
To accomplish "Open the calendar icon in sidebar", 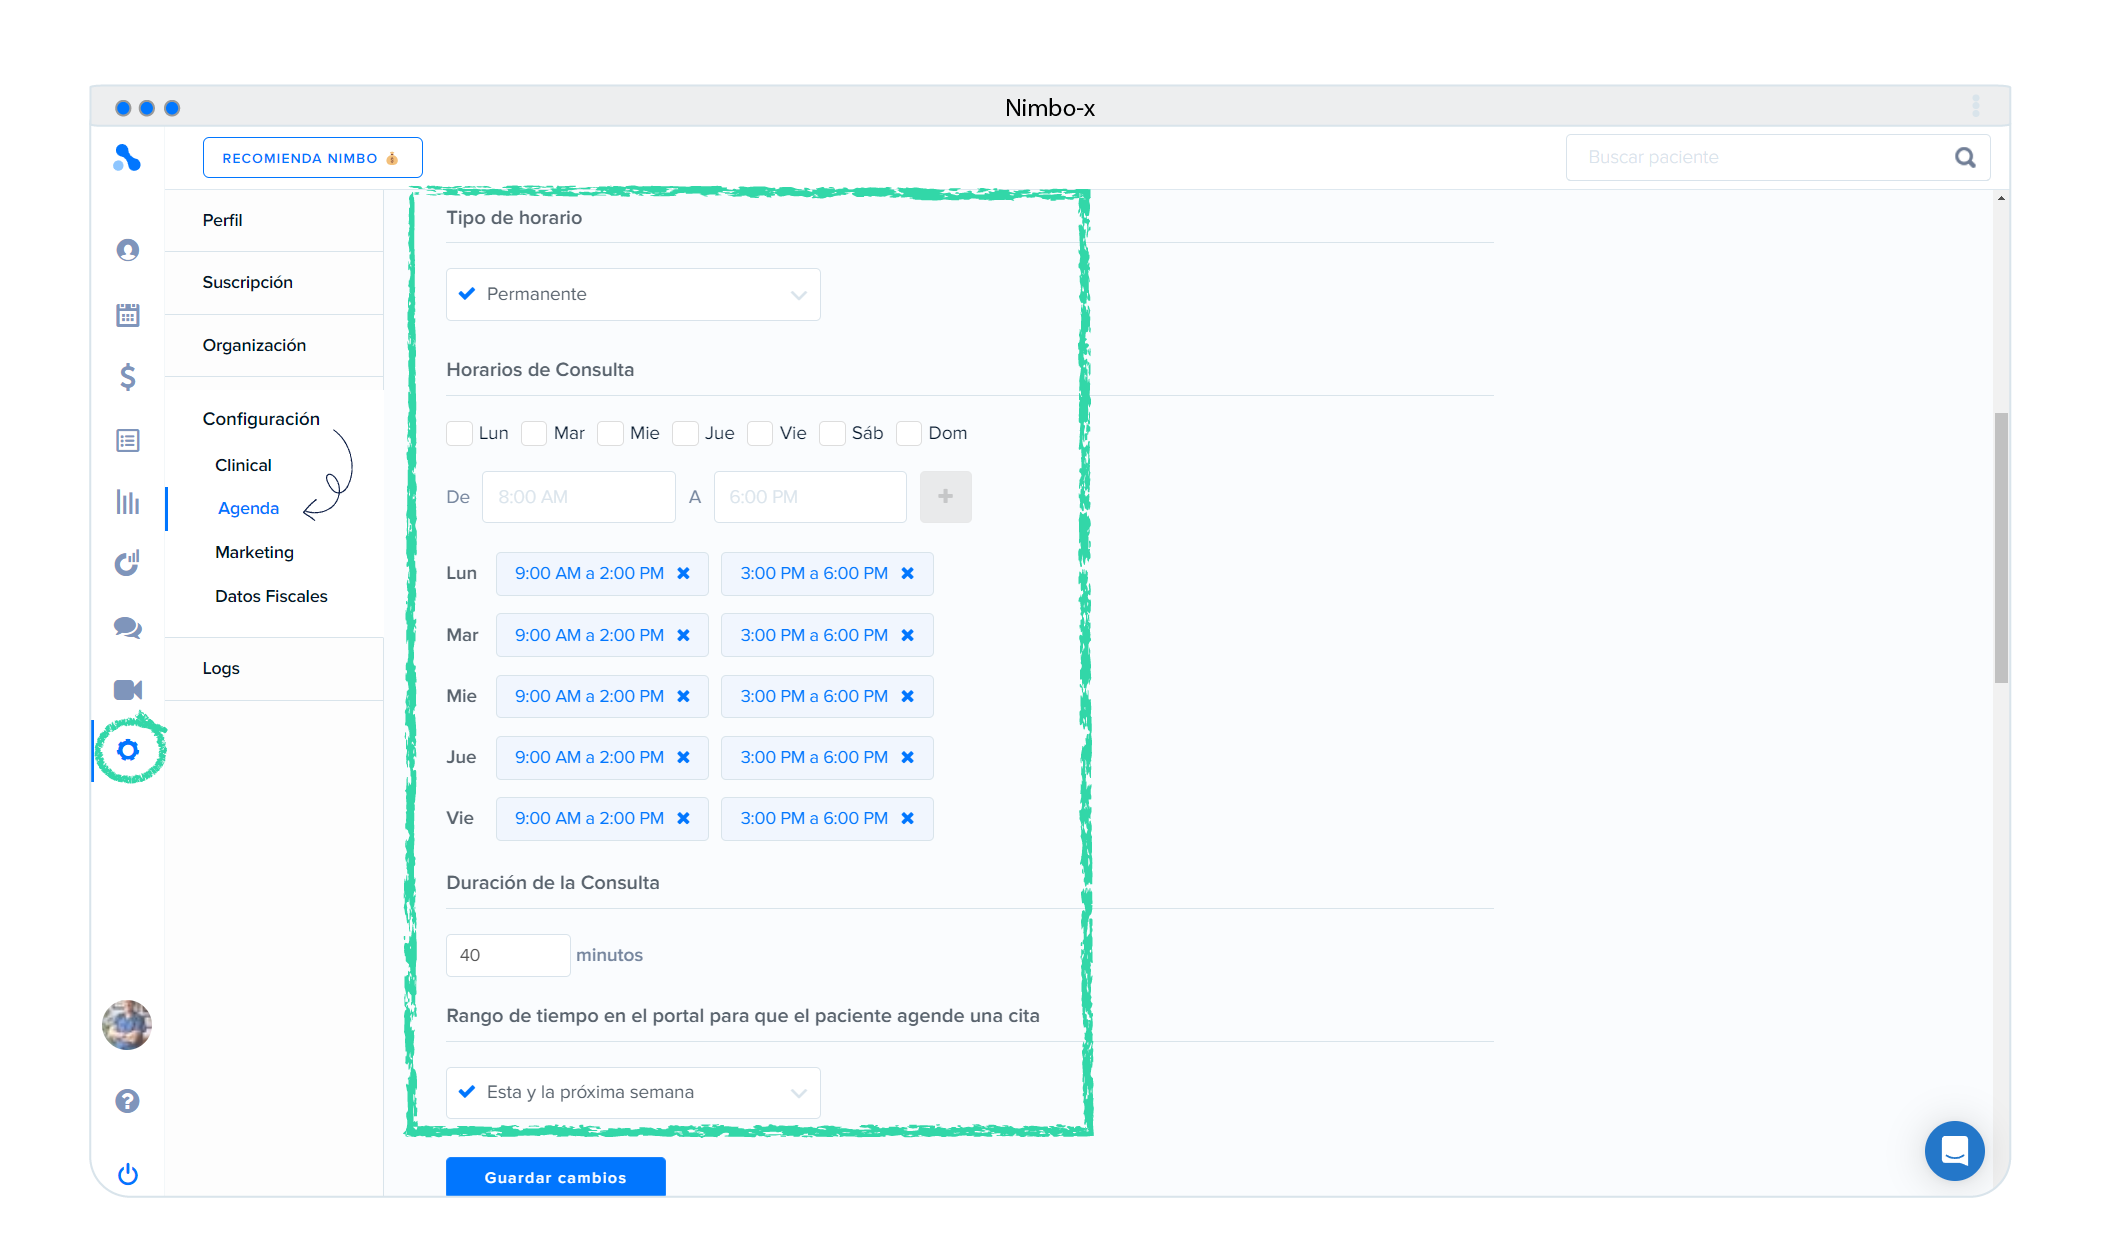I will click(x=127, y=315).
